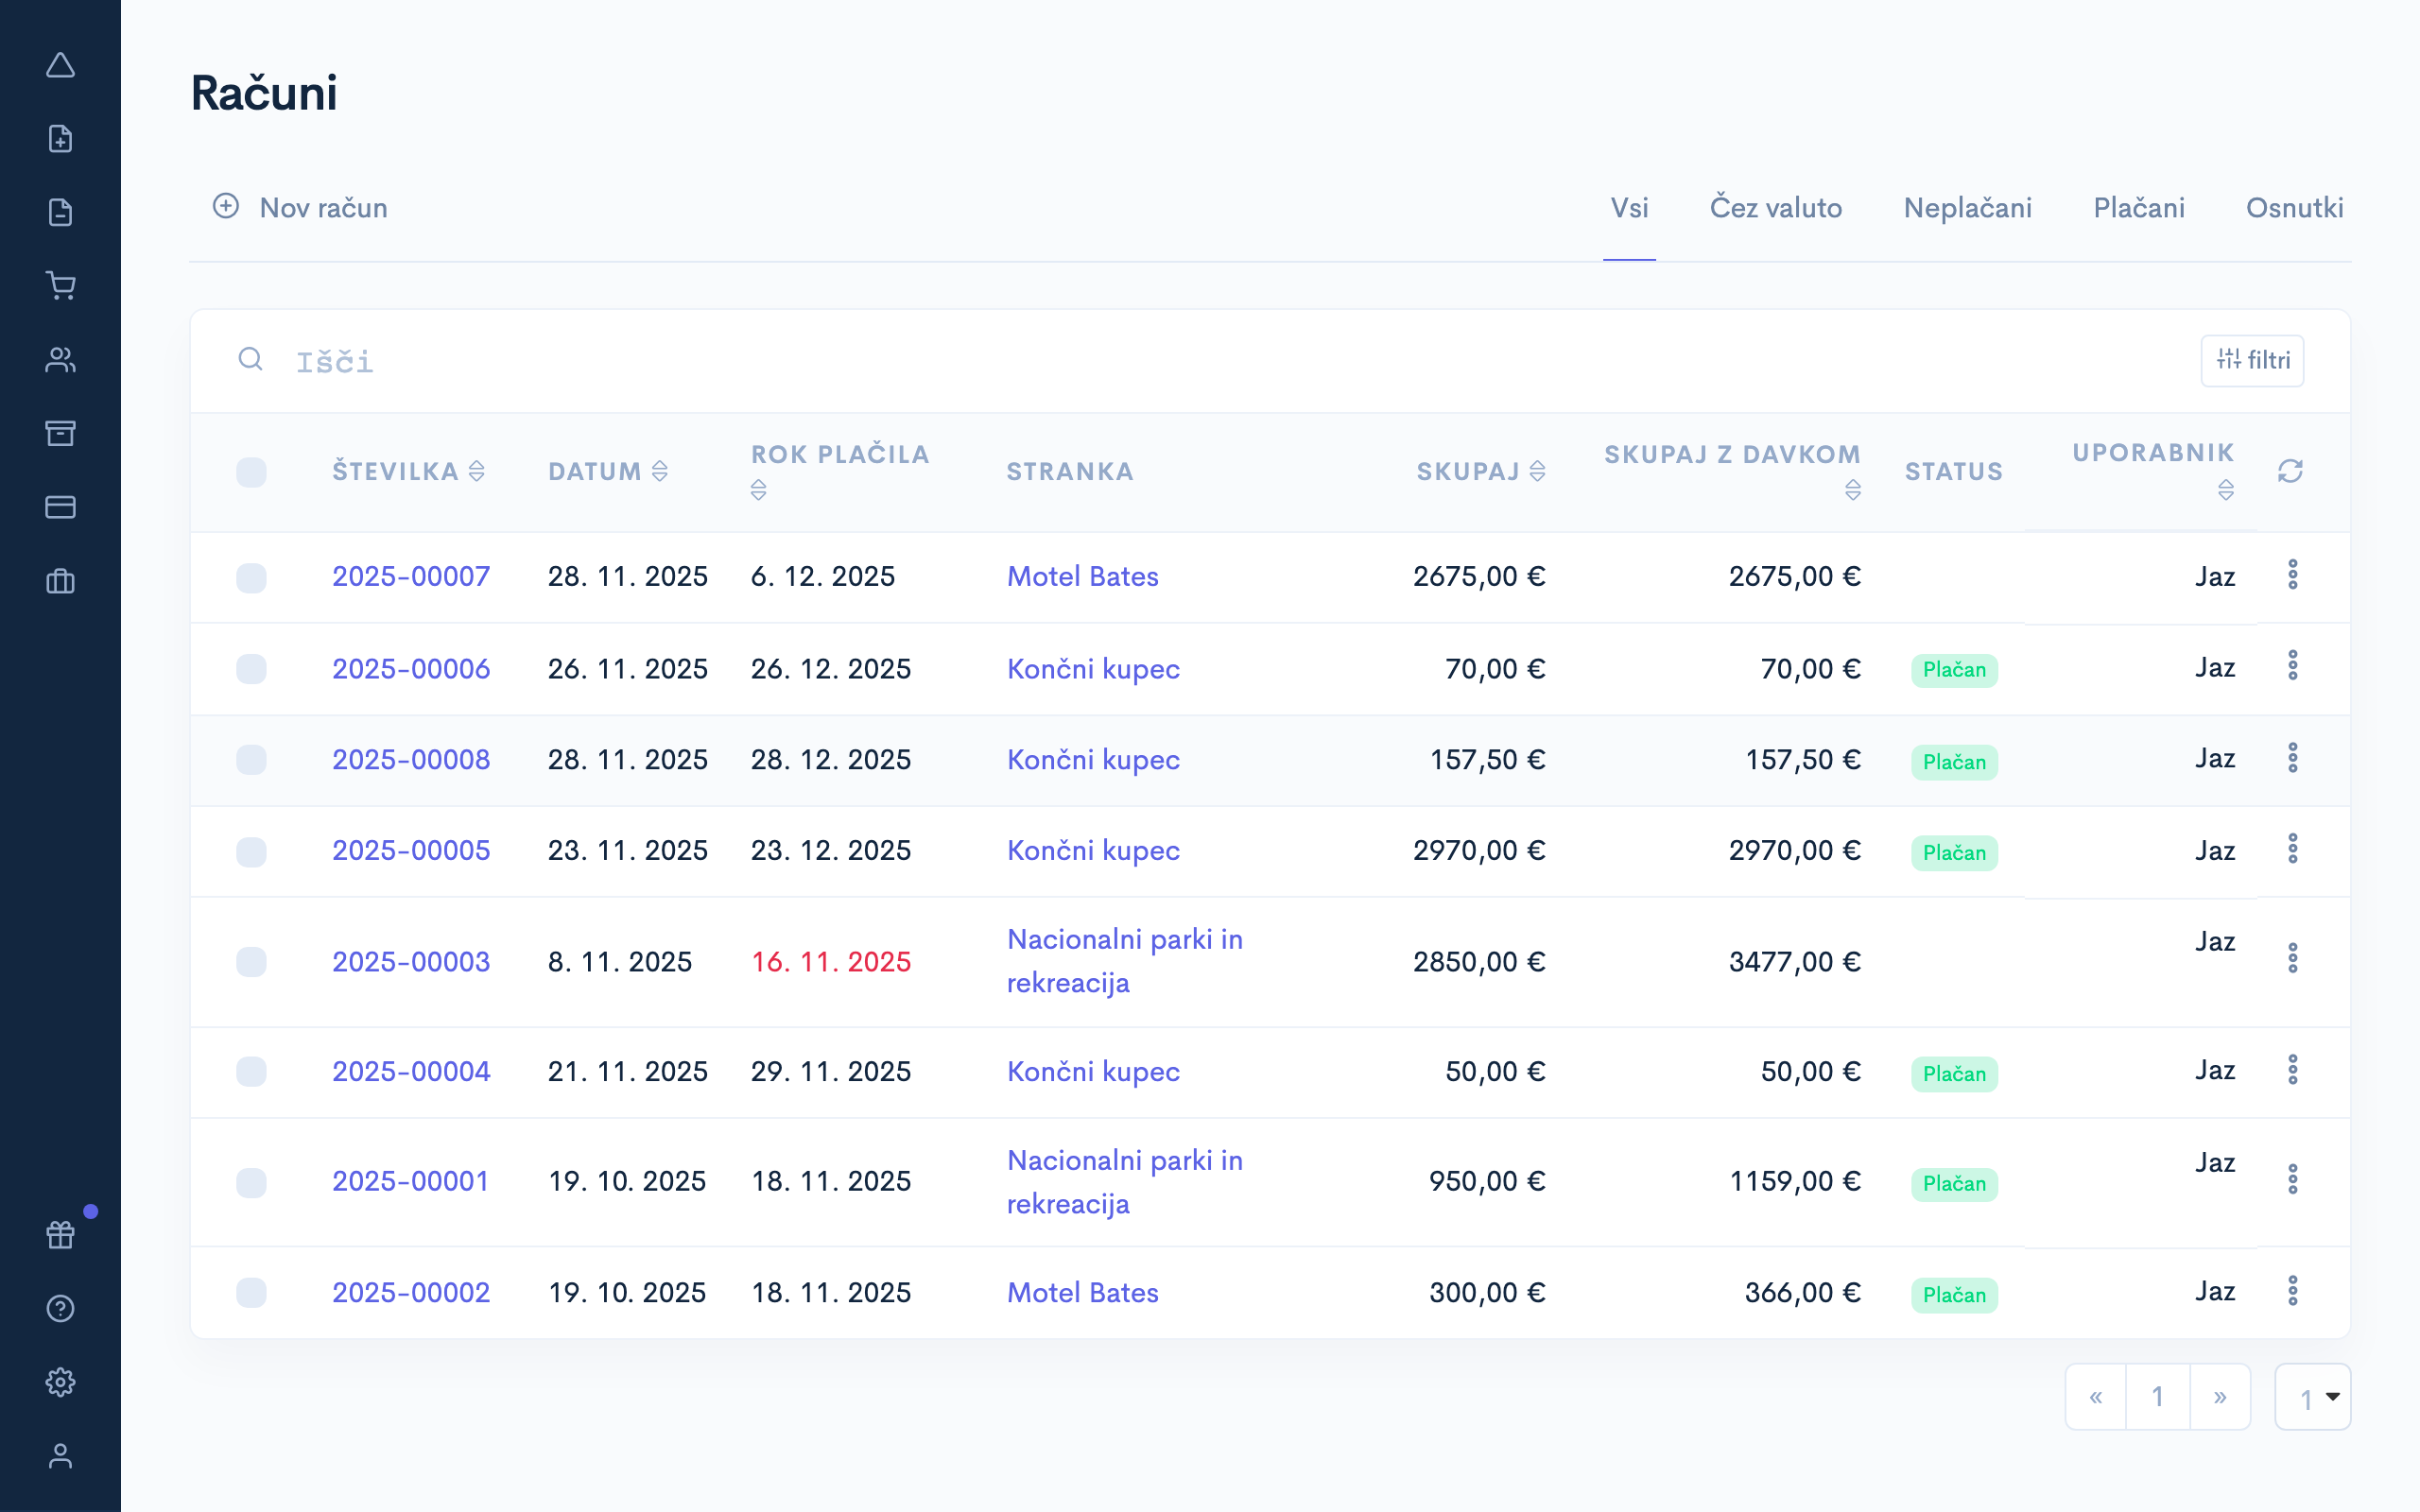Open the Osnutki tab
Image resolution: width=2420 pixels, height=1512 pixels.
(2294, 208)
